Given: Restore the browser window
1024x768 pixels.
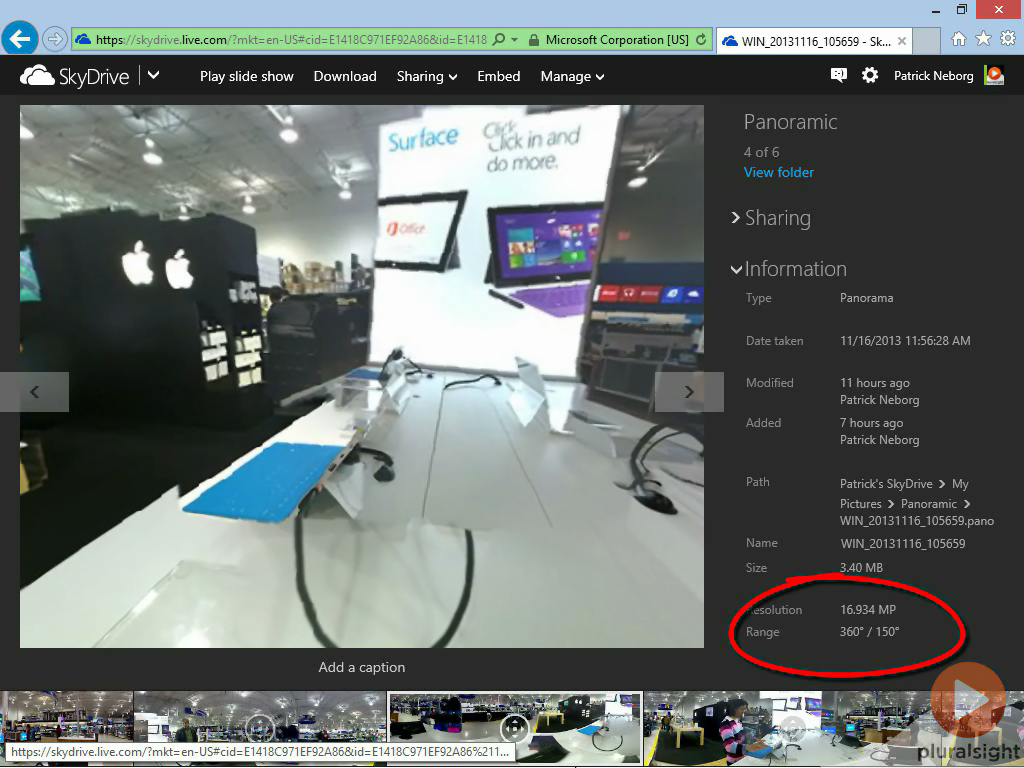Looking at the screenshot, I should [x=961, y=10].
